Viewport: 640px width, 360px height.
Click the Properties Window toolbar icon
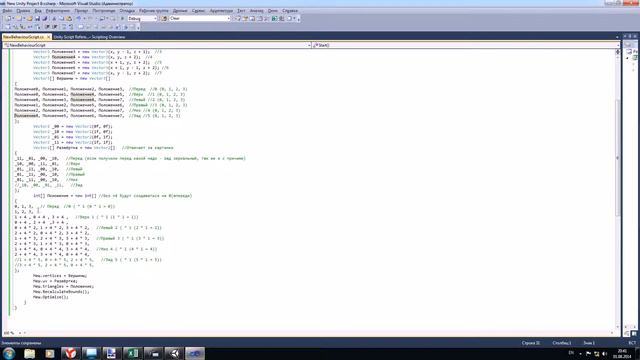(x=245, y=18)
